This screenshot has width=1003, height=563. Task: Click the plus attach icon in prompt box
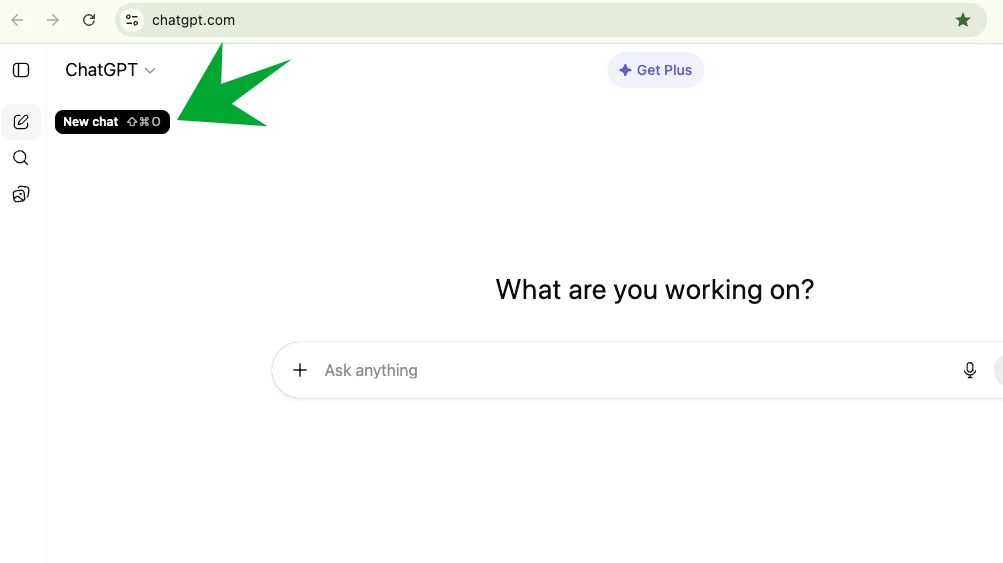point(300,370)
